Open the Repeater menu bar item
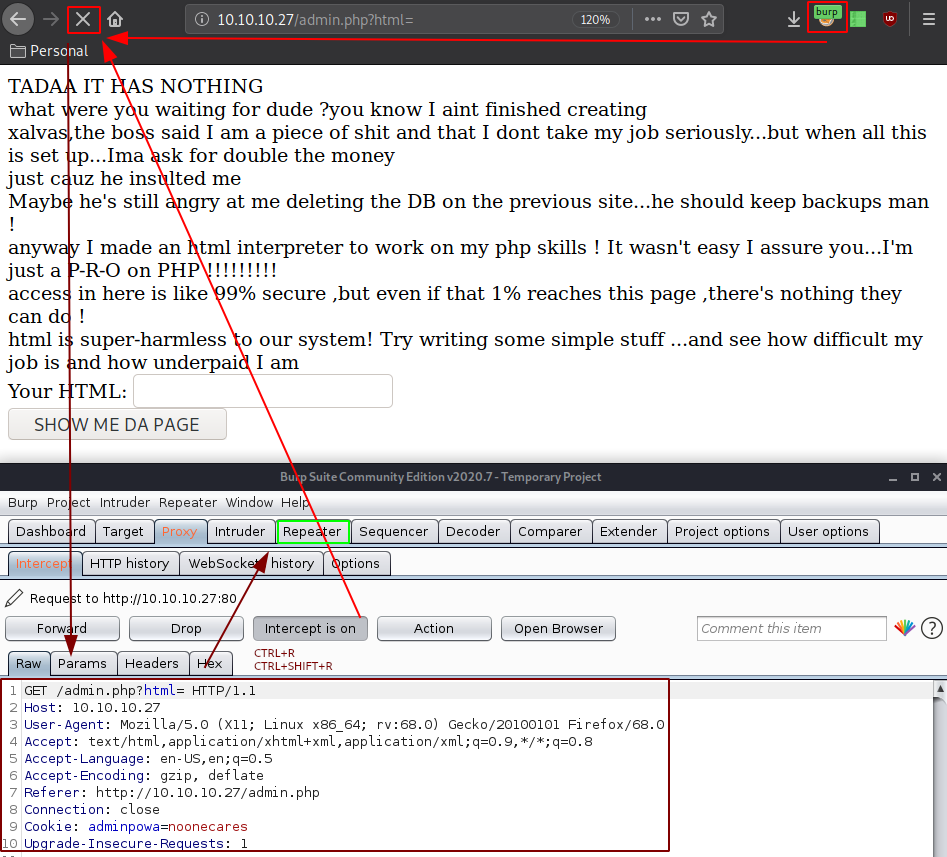Viewport: 947px width, 857px height. point(187,502)
